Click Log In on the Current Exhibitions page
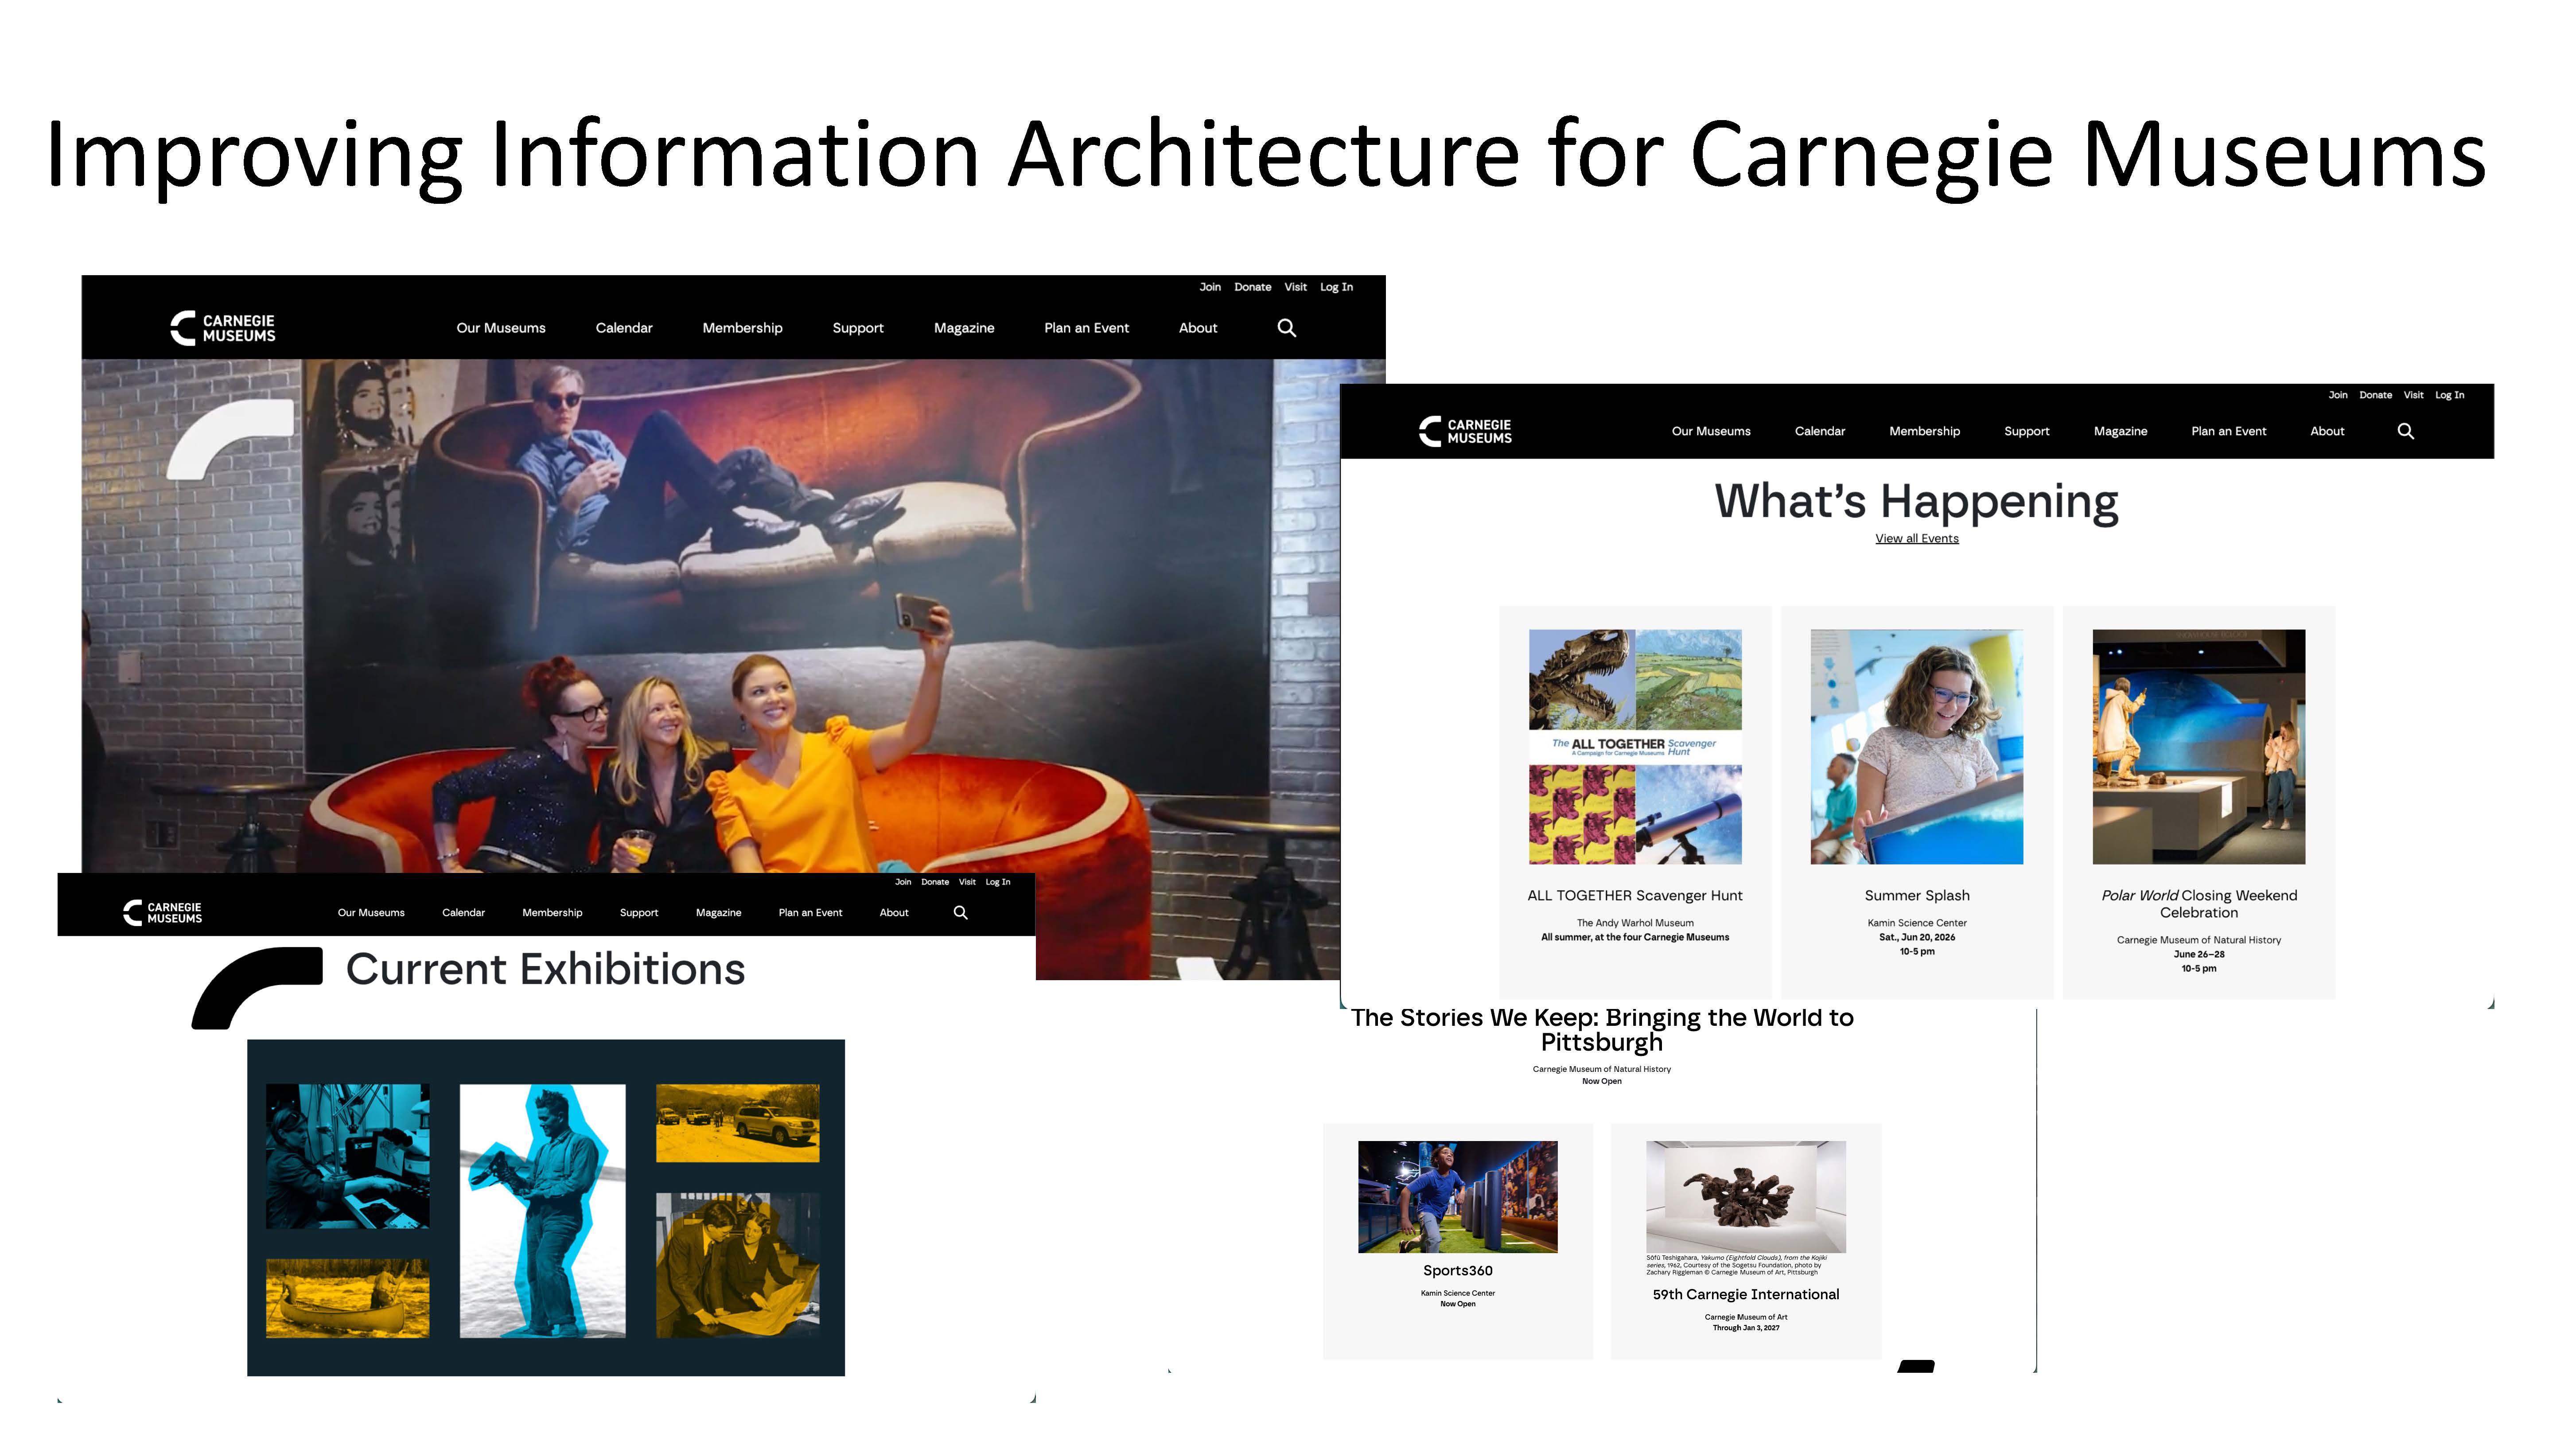Image resolution: width=2576 pixels, height=1449 pixels. [998, 882]
